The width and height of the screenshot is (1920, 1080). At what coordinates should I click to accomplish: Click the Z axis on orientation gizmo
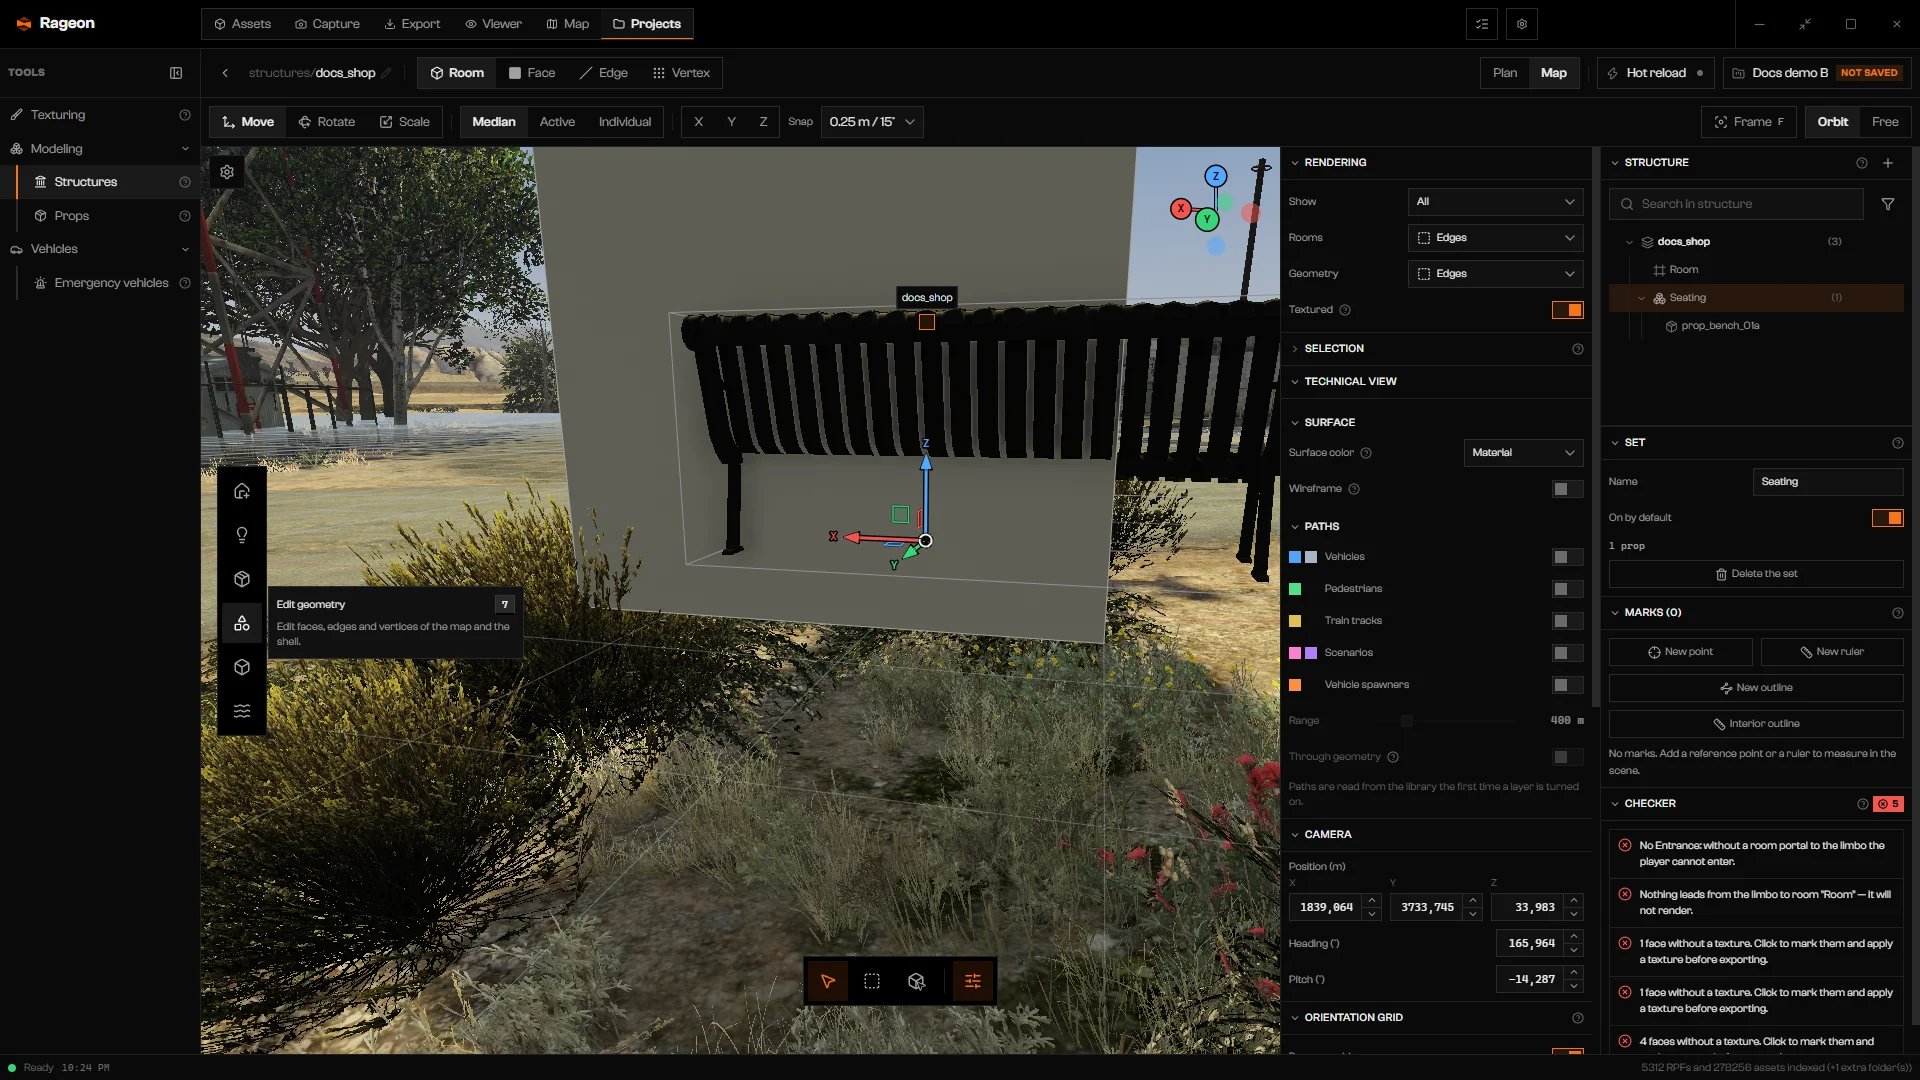click(x=1216, y=176)
